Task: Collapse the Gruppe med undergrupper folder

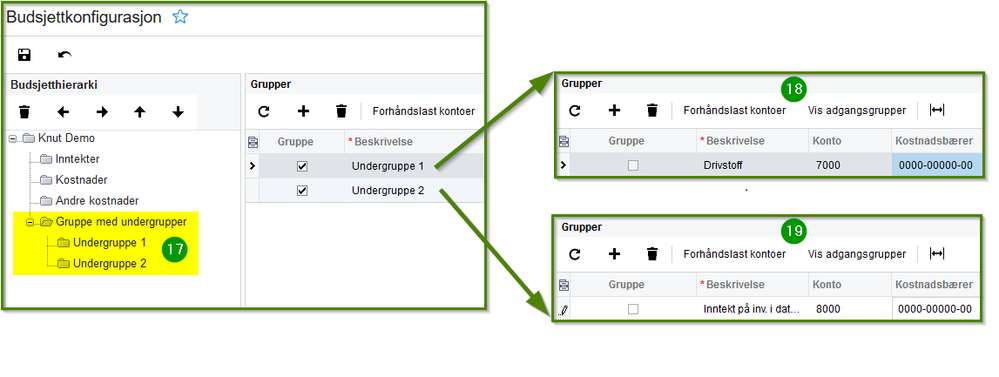Action: pyautogui.click(x=29, y=222)
